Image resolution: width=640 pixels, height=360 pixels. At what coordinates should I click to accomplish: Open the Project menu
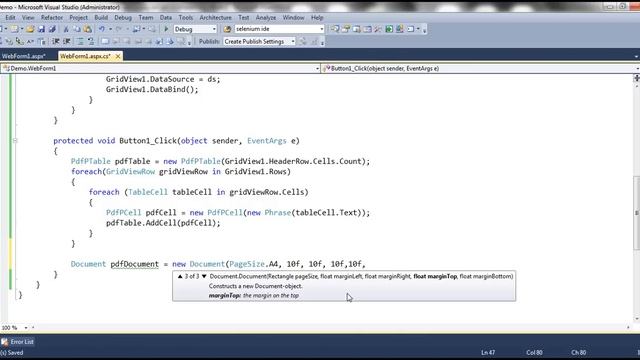(x=78, y=18)
